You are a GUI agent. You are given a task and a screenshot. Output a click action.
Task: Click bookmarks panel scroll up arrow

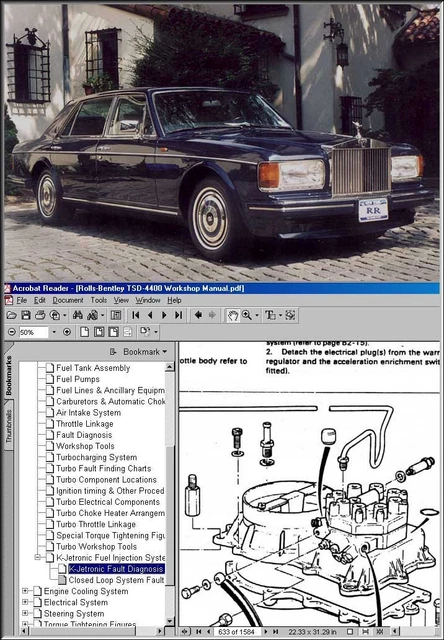pyautogui.click(x=170, y=367)
